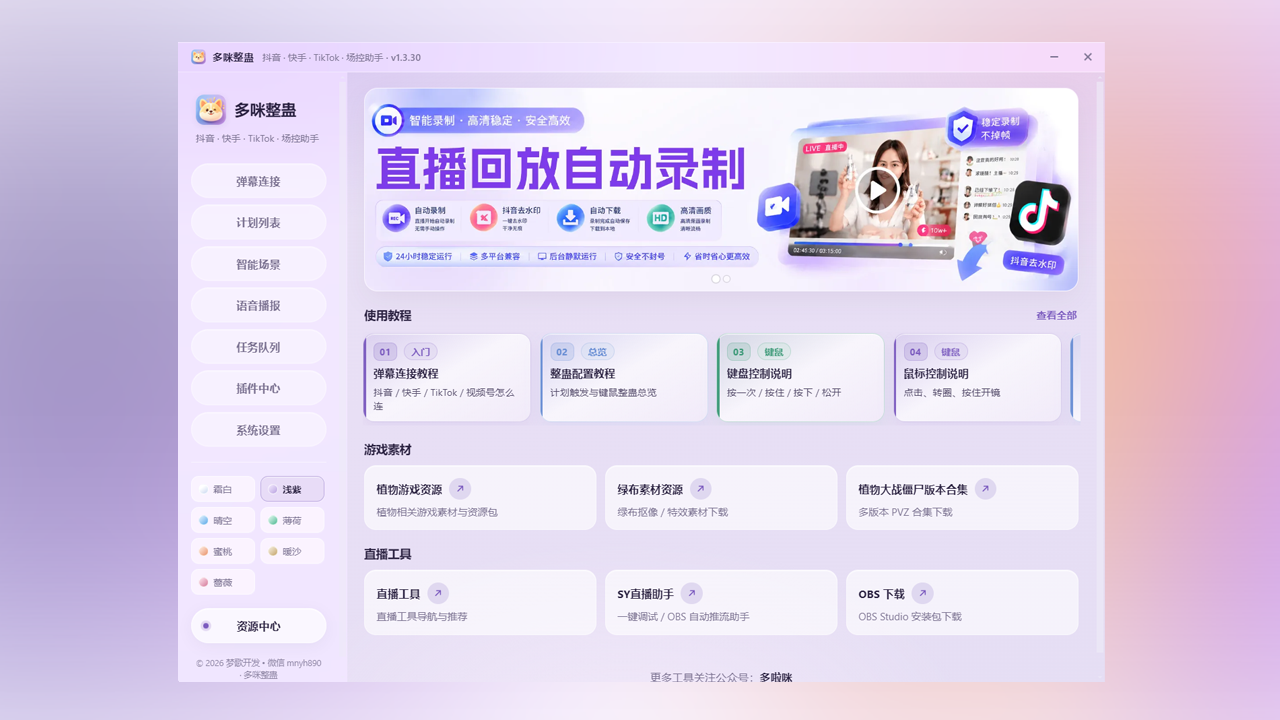Click the cat avatar logo in the sidebar
The image size is (1280, 720).
[211, 110]
